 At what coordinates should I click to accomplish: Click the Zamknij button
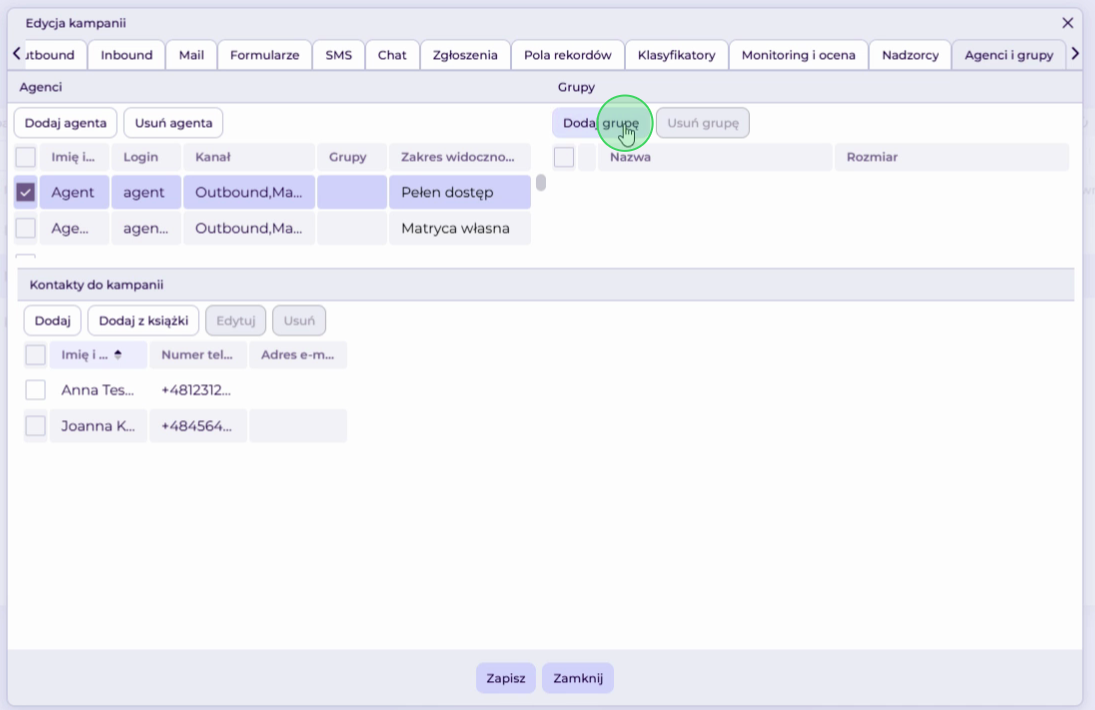578,678
